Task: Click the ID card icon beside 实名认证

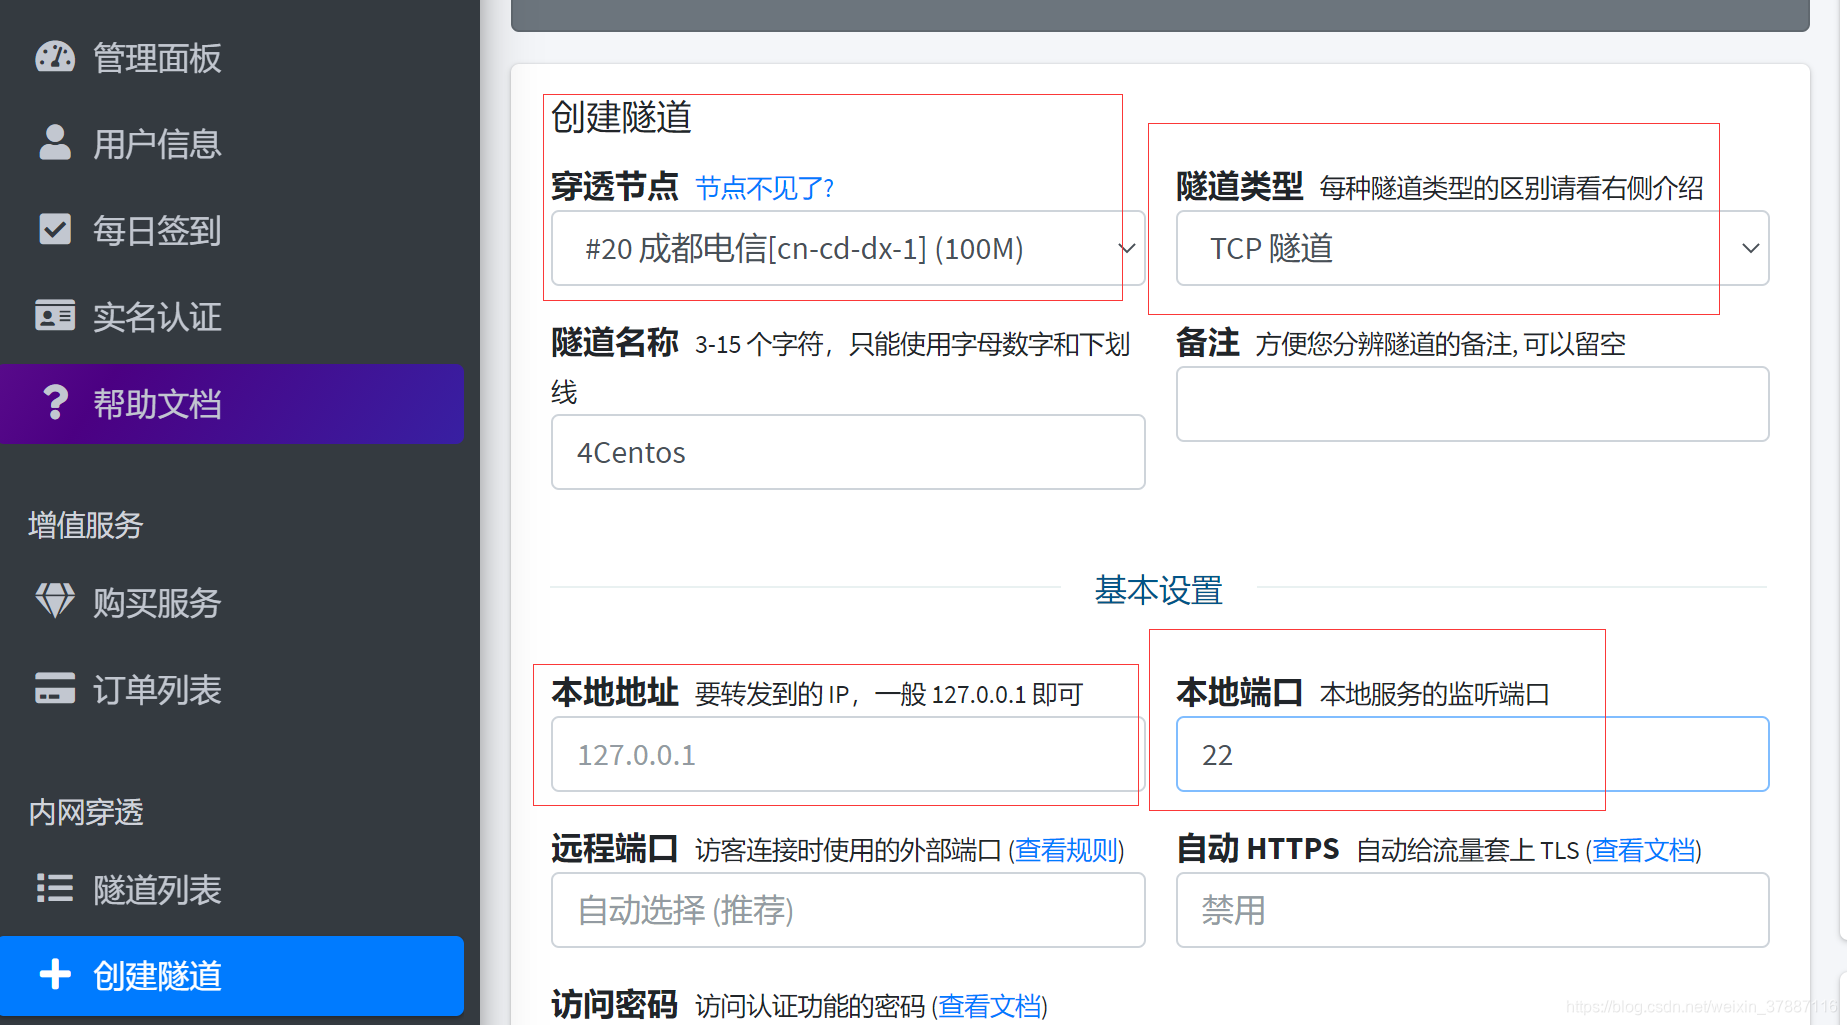Action: click(x=55, y=315)
